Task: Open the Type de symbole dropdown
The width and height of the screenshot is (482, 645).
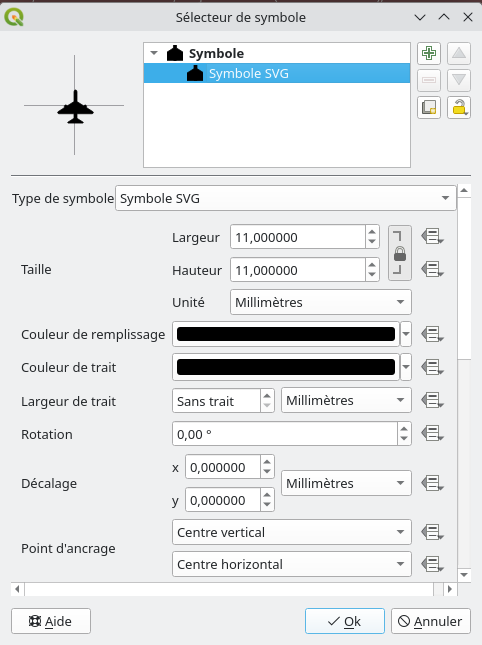Action: (286, 198)
